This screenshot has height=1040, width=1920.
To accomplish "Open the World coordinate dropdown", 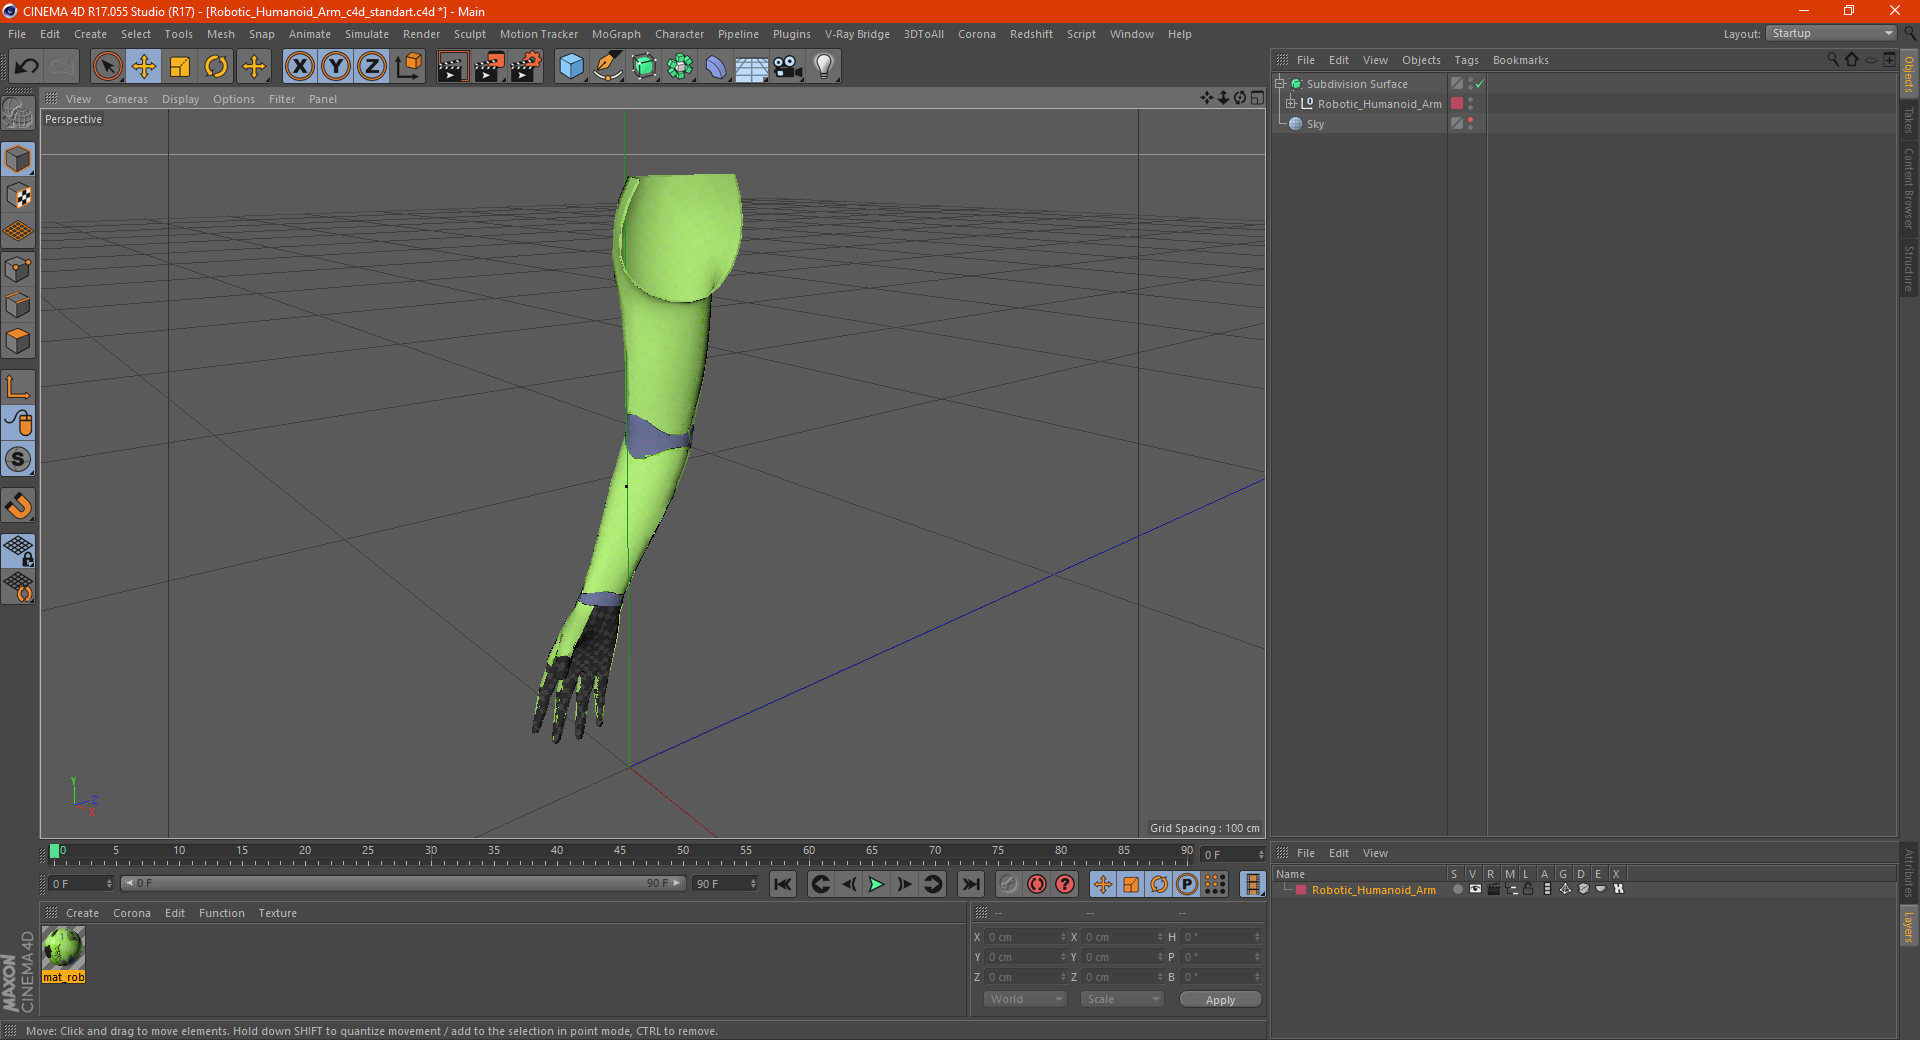I will click(x=1025, y=999).
